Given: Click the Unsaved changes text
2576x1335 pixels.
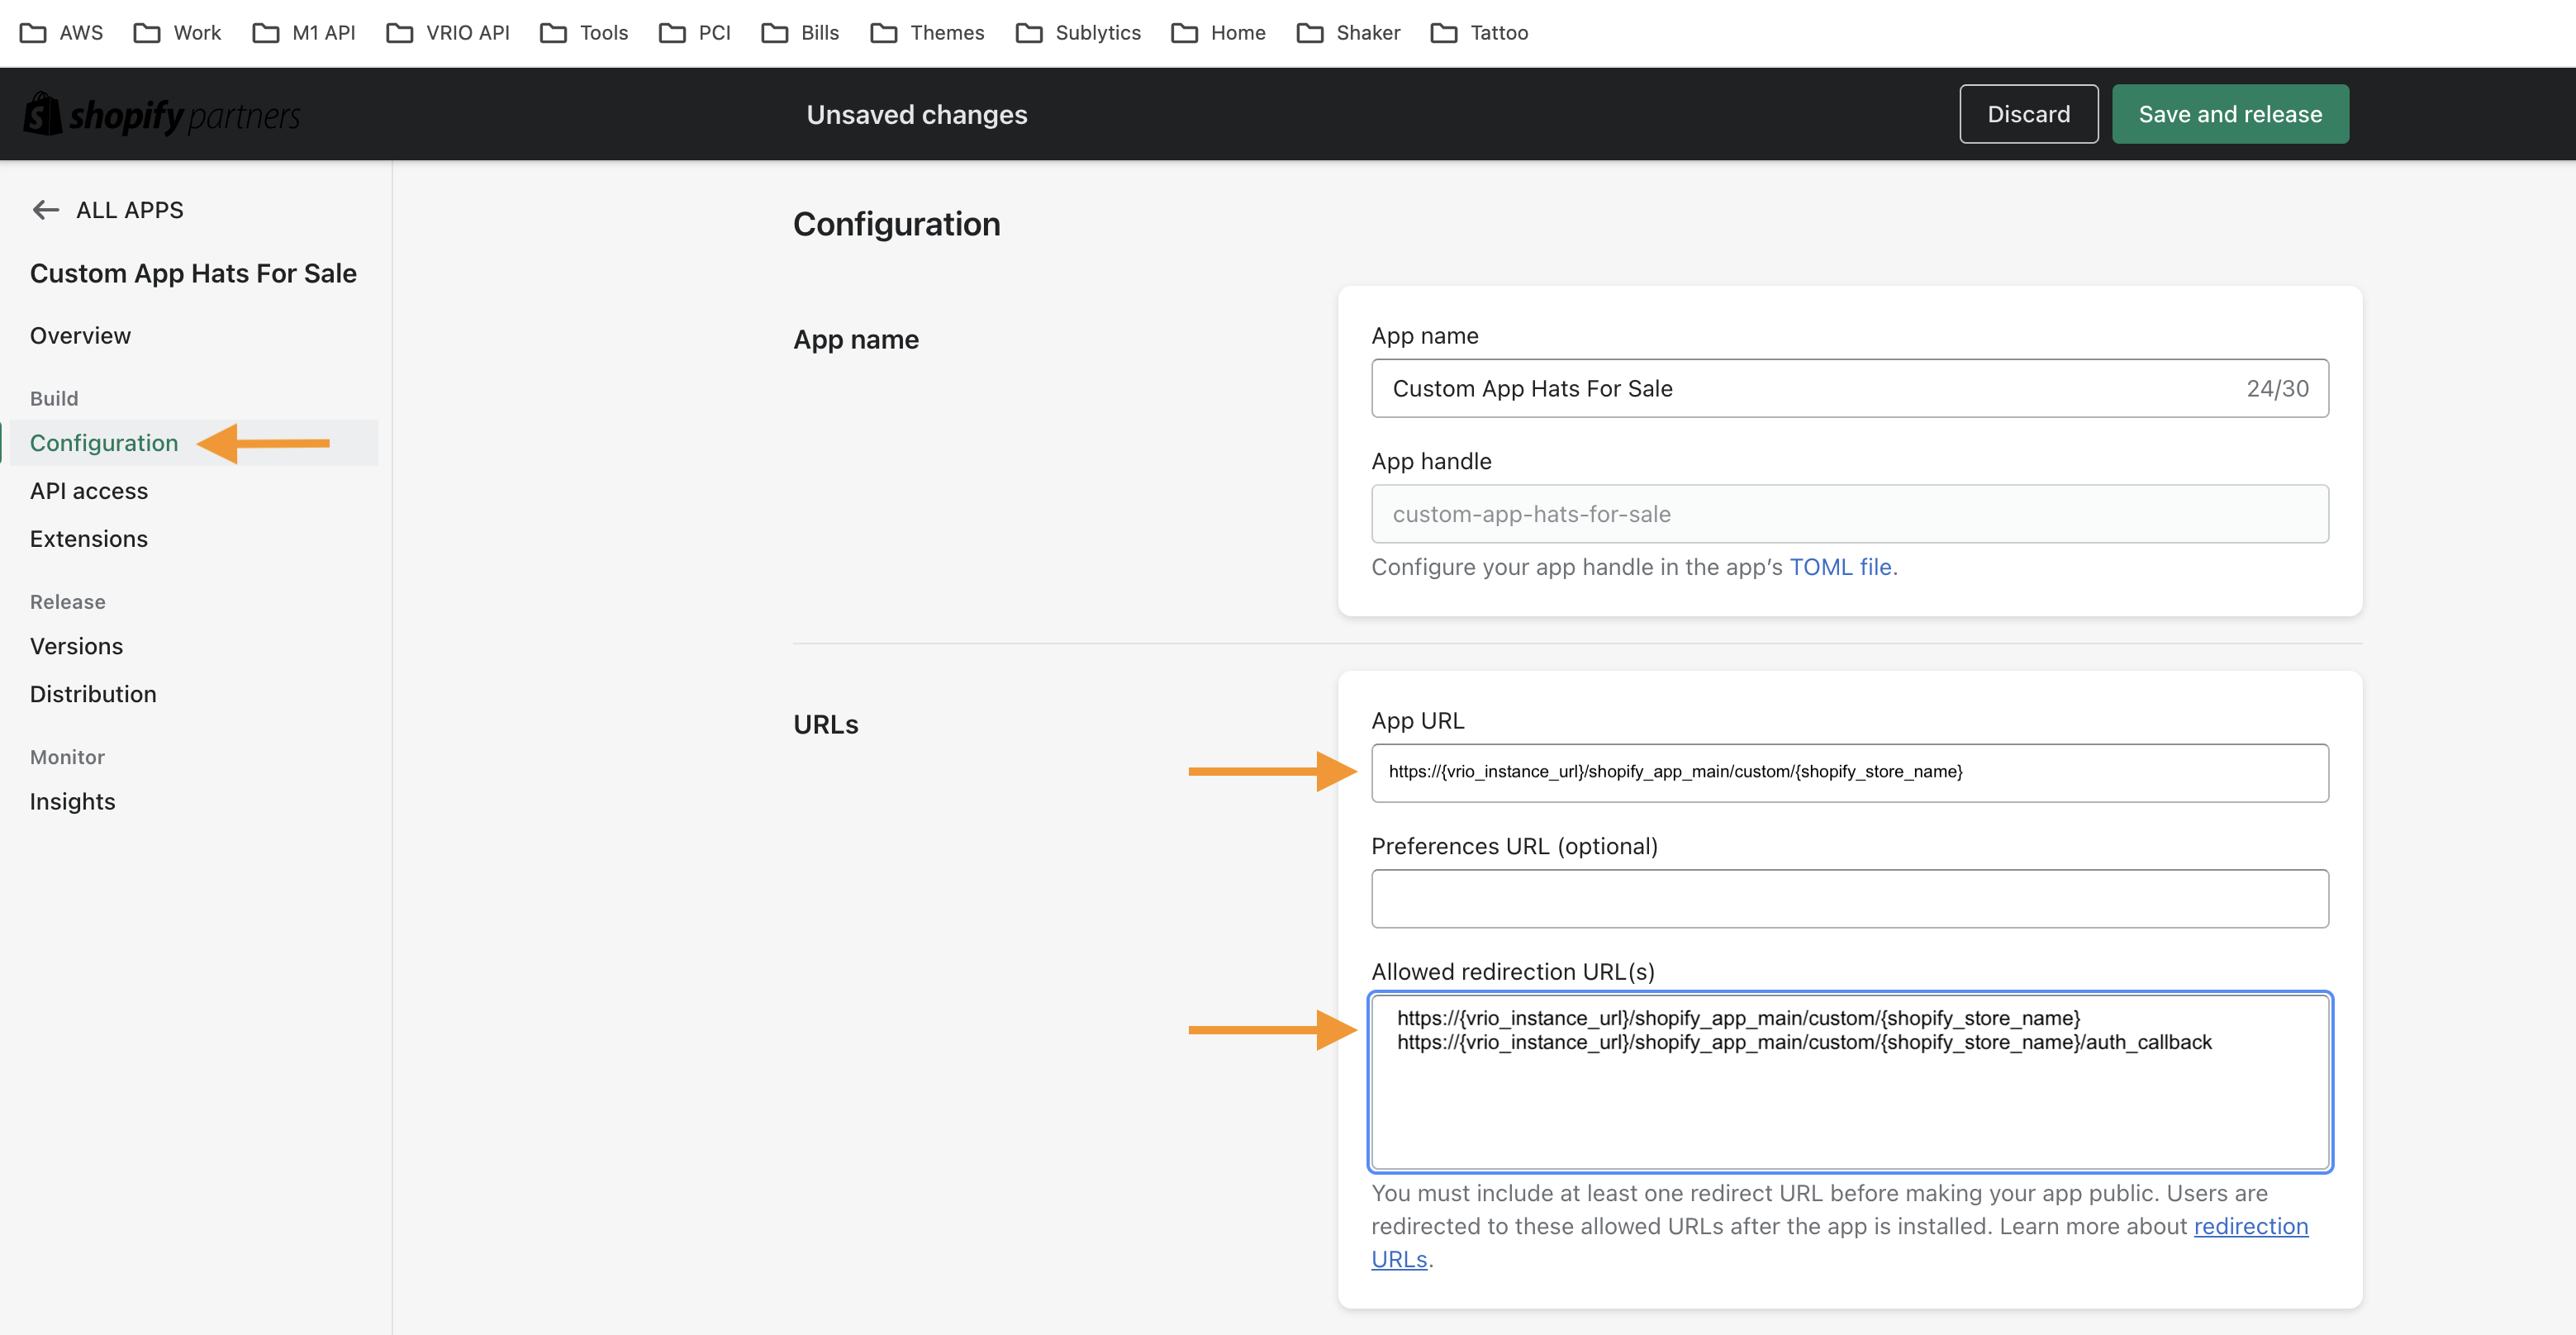Looking at the screenshot, I should pyautogui.click(x=917, y=115).
